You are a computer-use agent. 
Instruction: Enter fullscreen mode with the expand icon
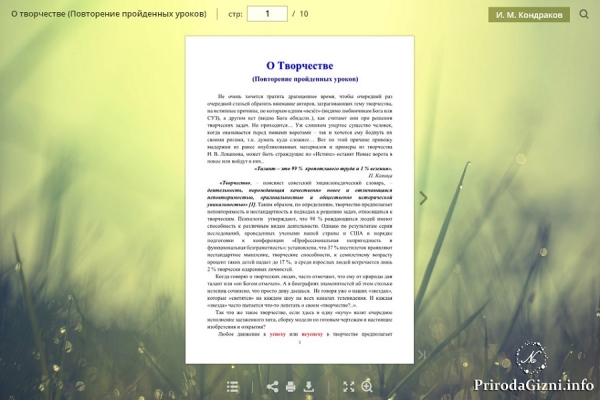[x=349, y=387]
